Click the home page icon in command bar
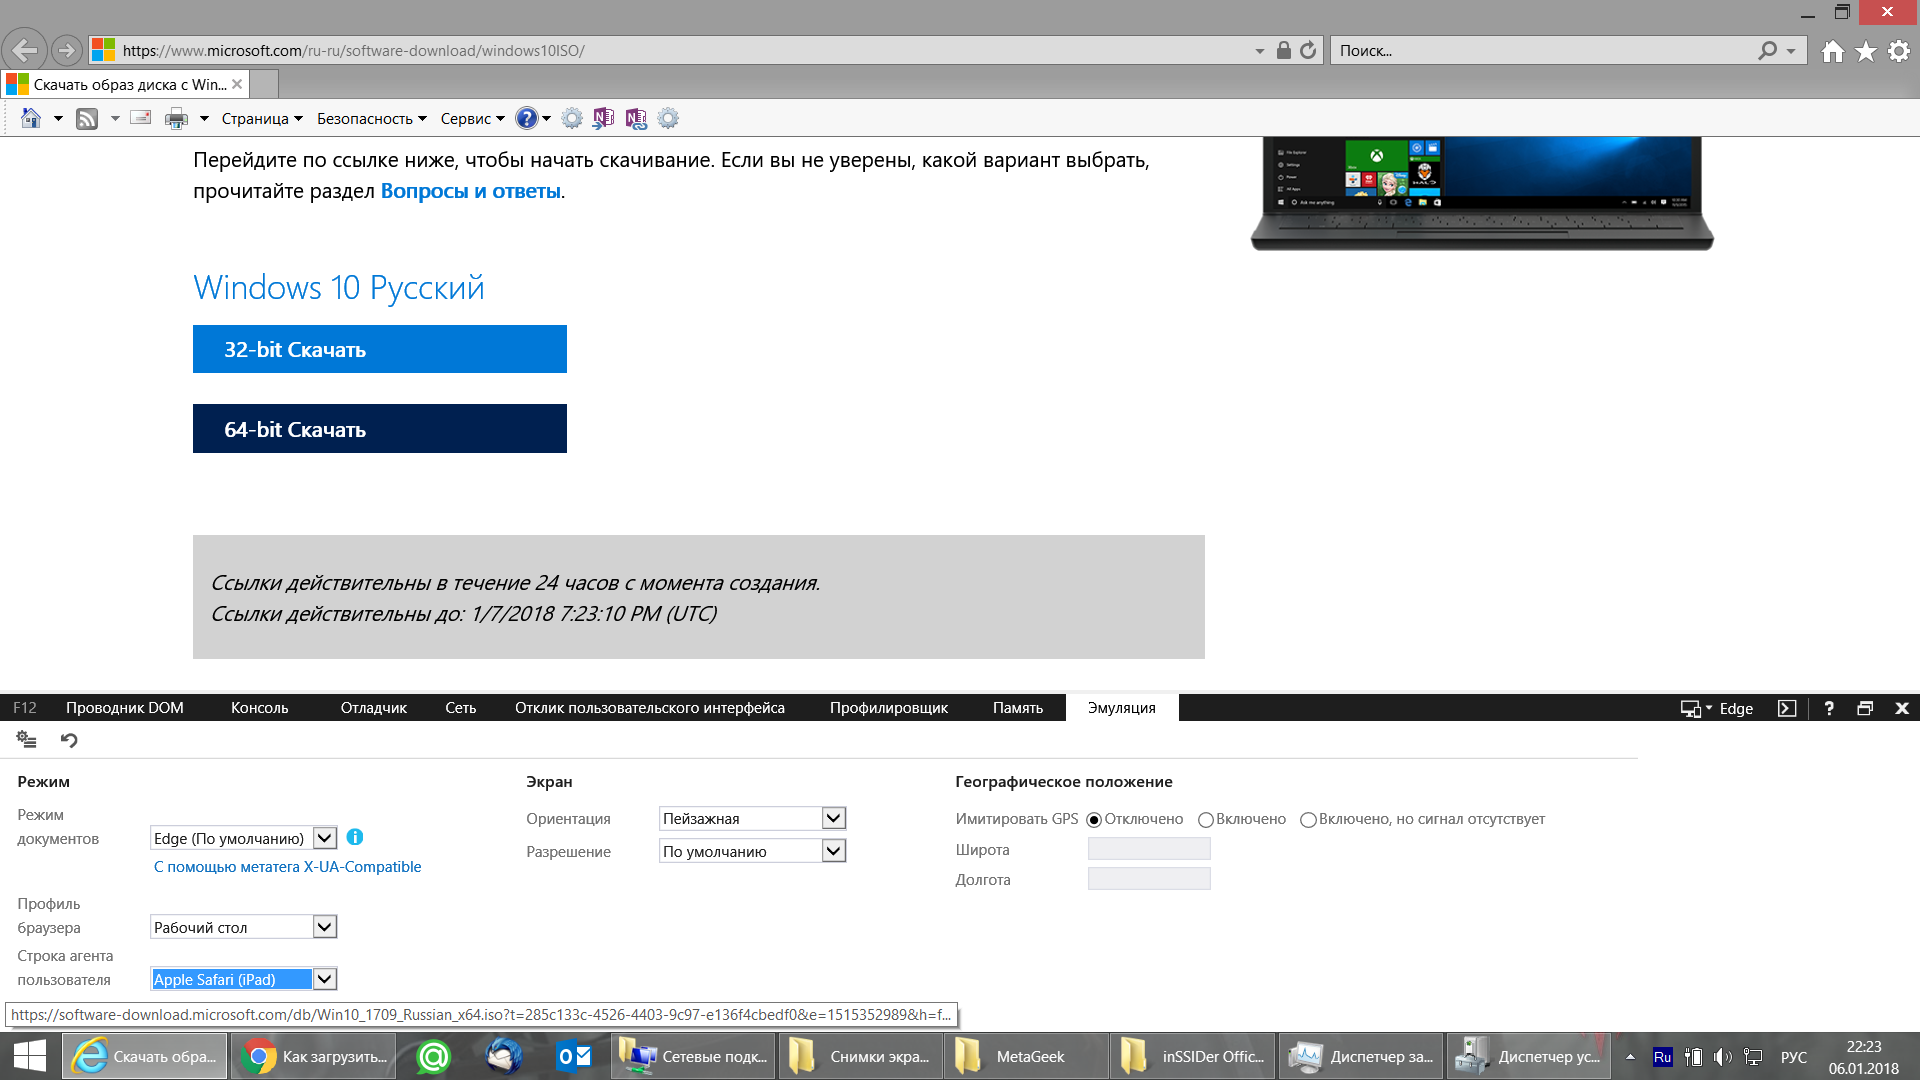Viewport: 1920px width, 1080px height. pos(31,119)
